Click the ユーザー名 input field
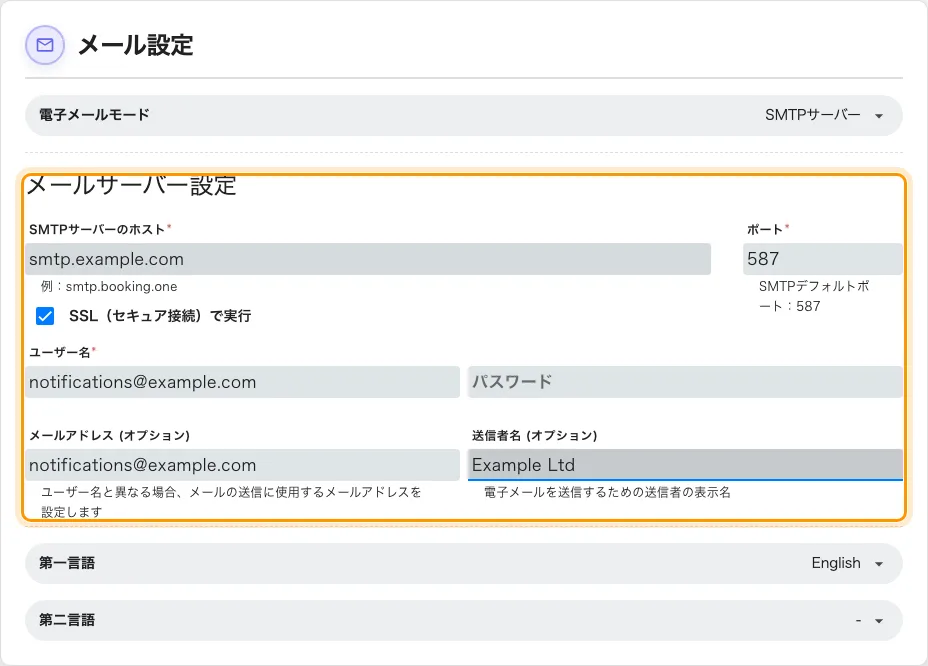928x666 pixels. point(242,382)
